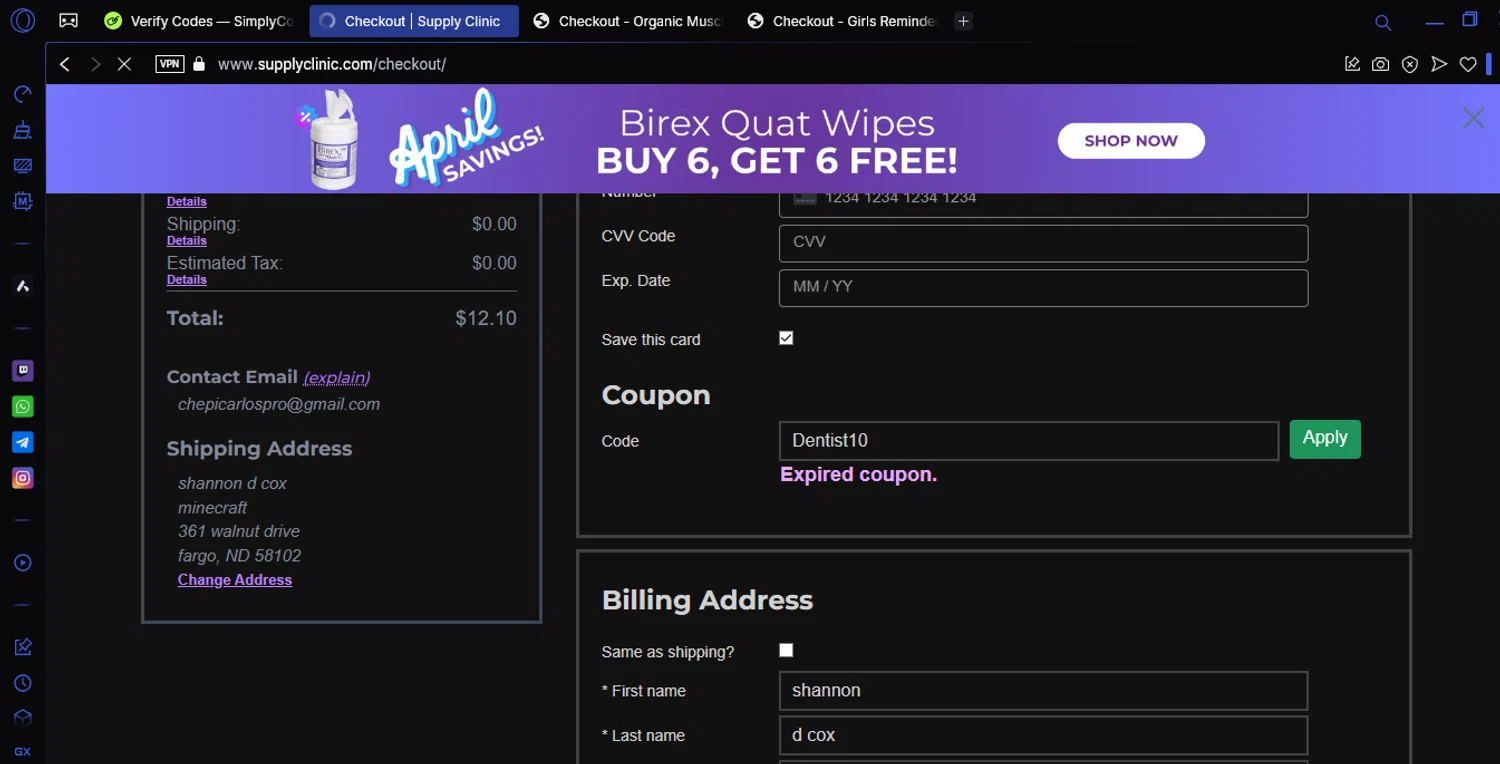Click the Contact Email explain link
The image size is (1500, 764).
coord(337,377)
